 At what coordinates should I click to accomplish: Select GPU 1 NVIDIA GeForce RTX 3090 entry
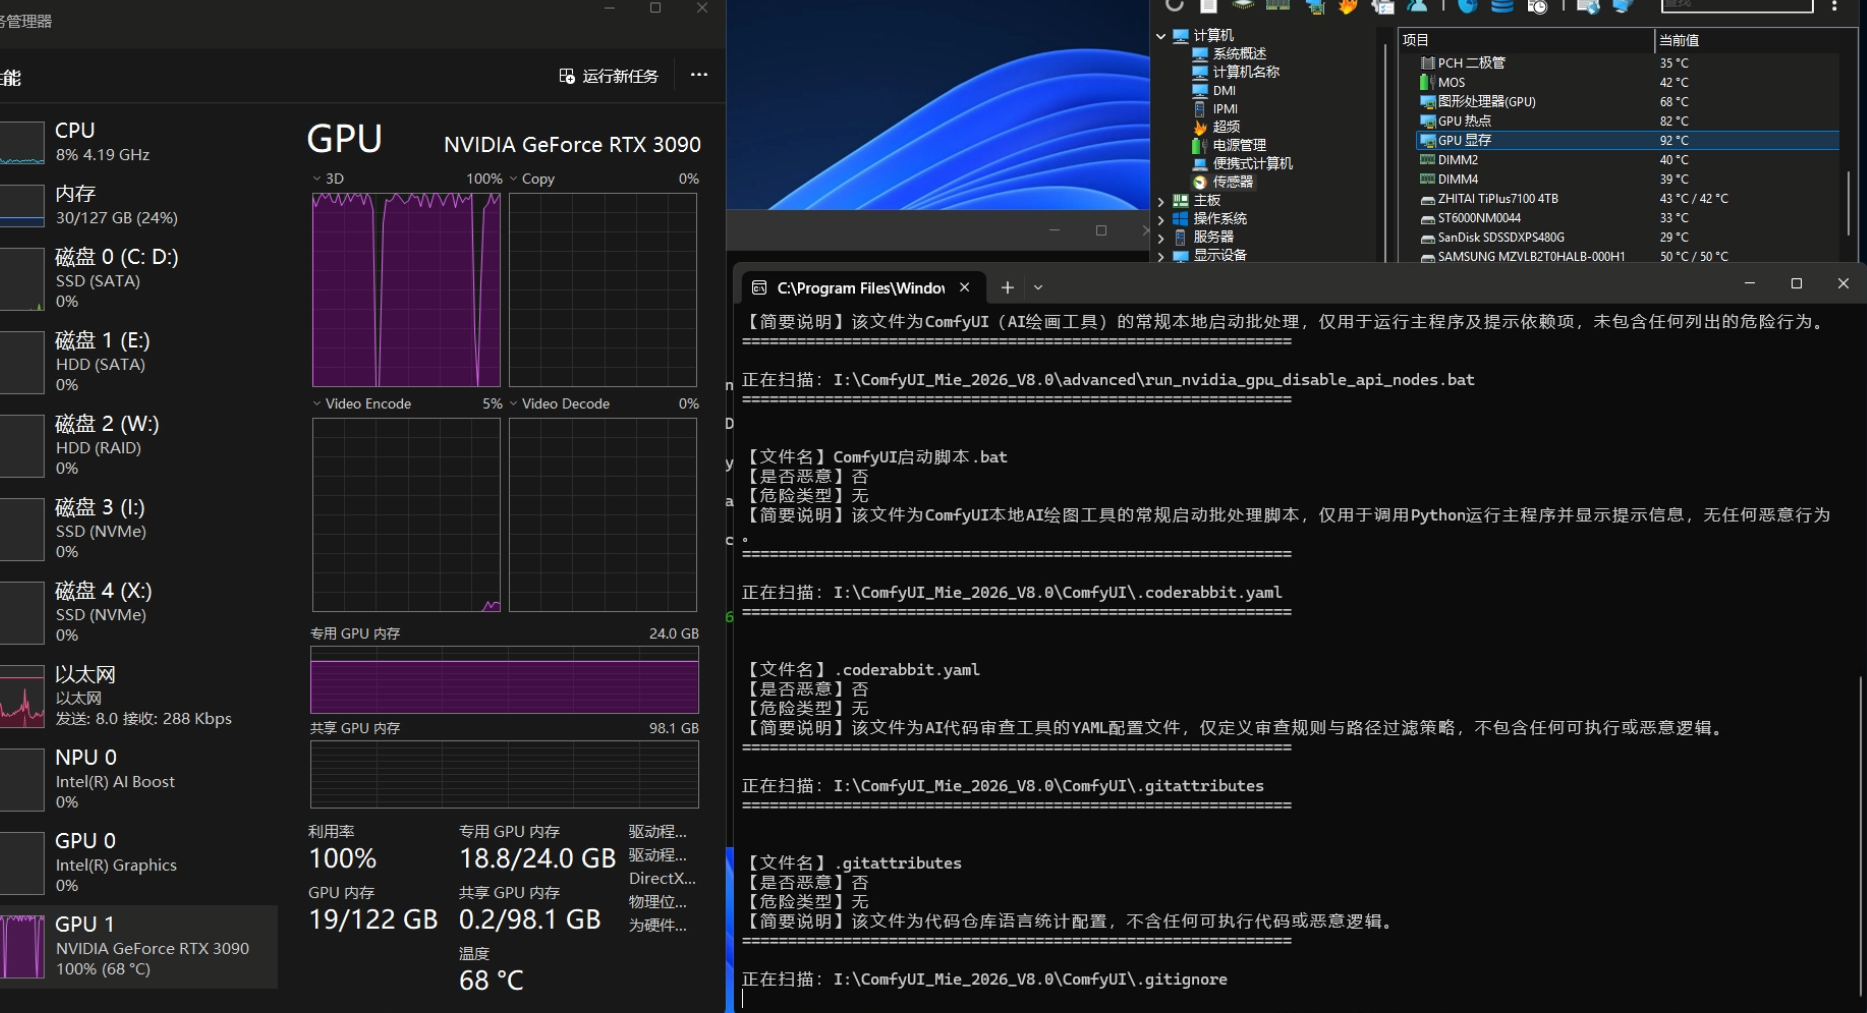[138, 946]
